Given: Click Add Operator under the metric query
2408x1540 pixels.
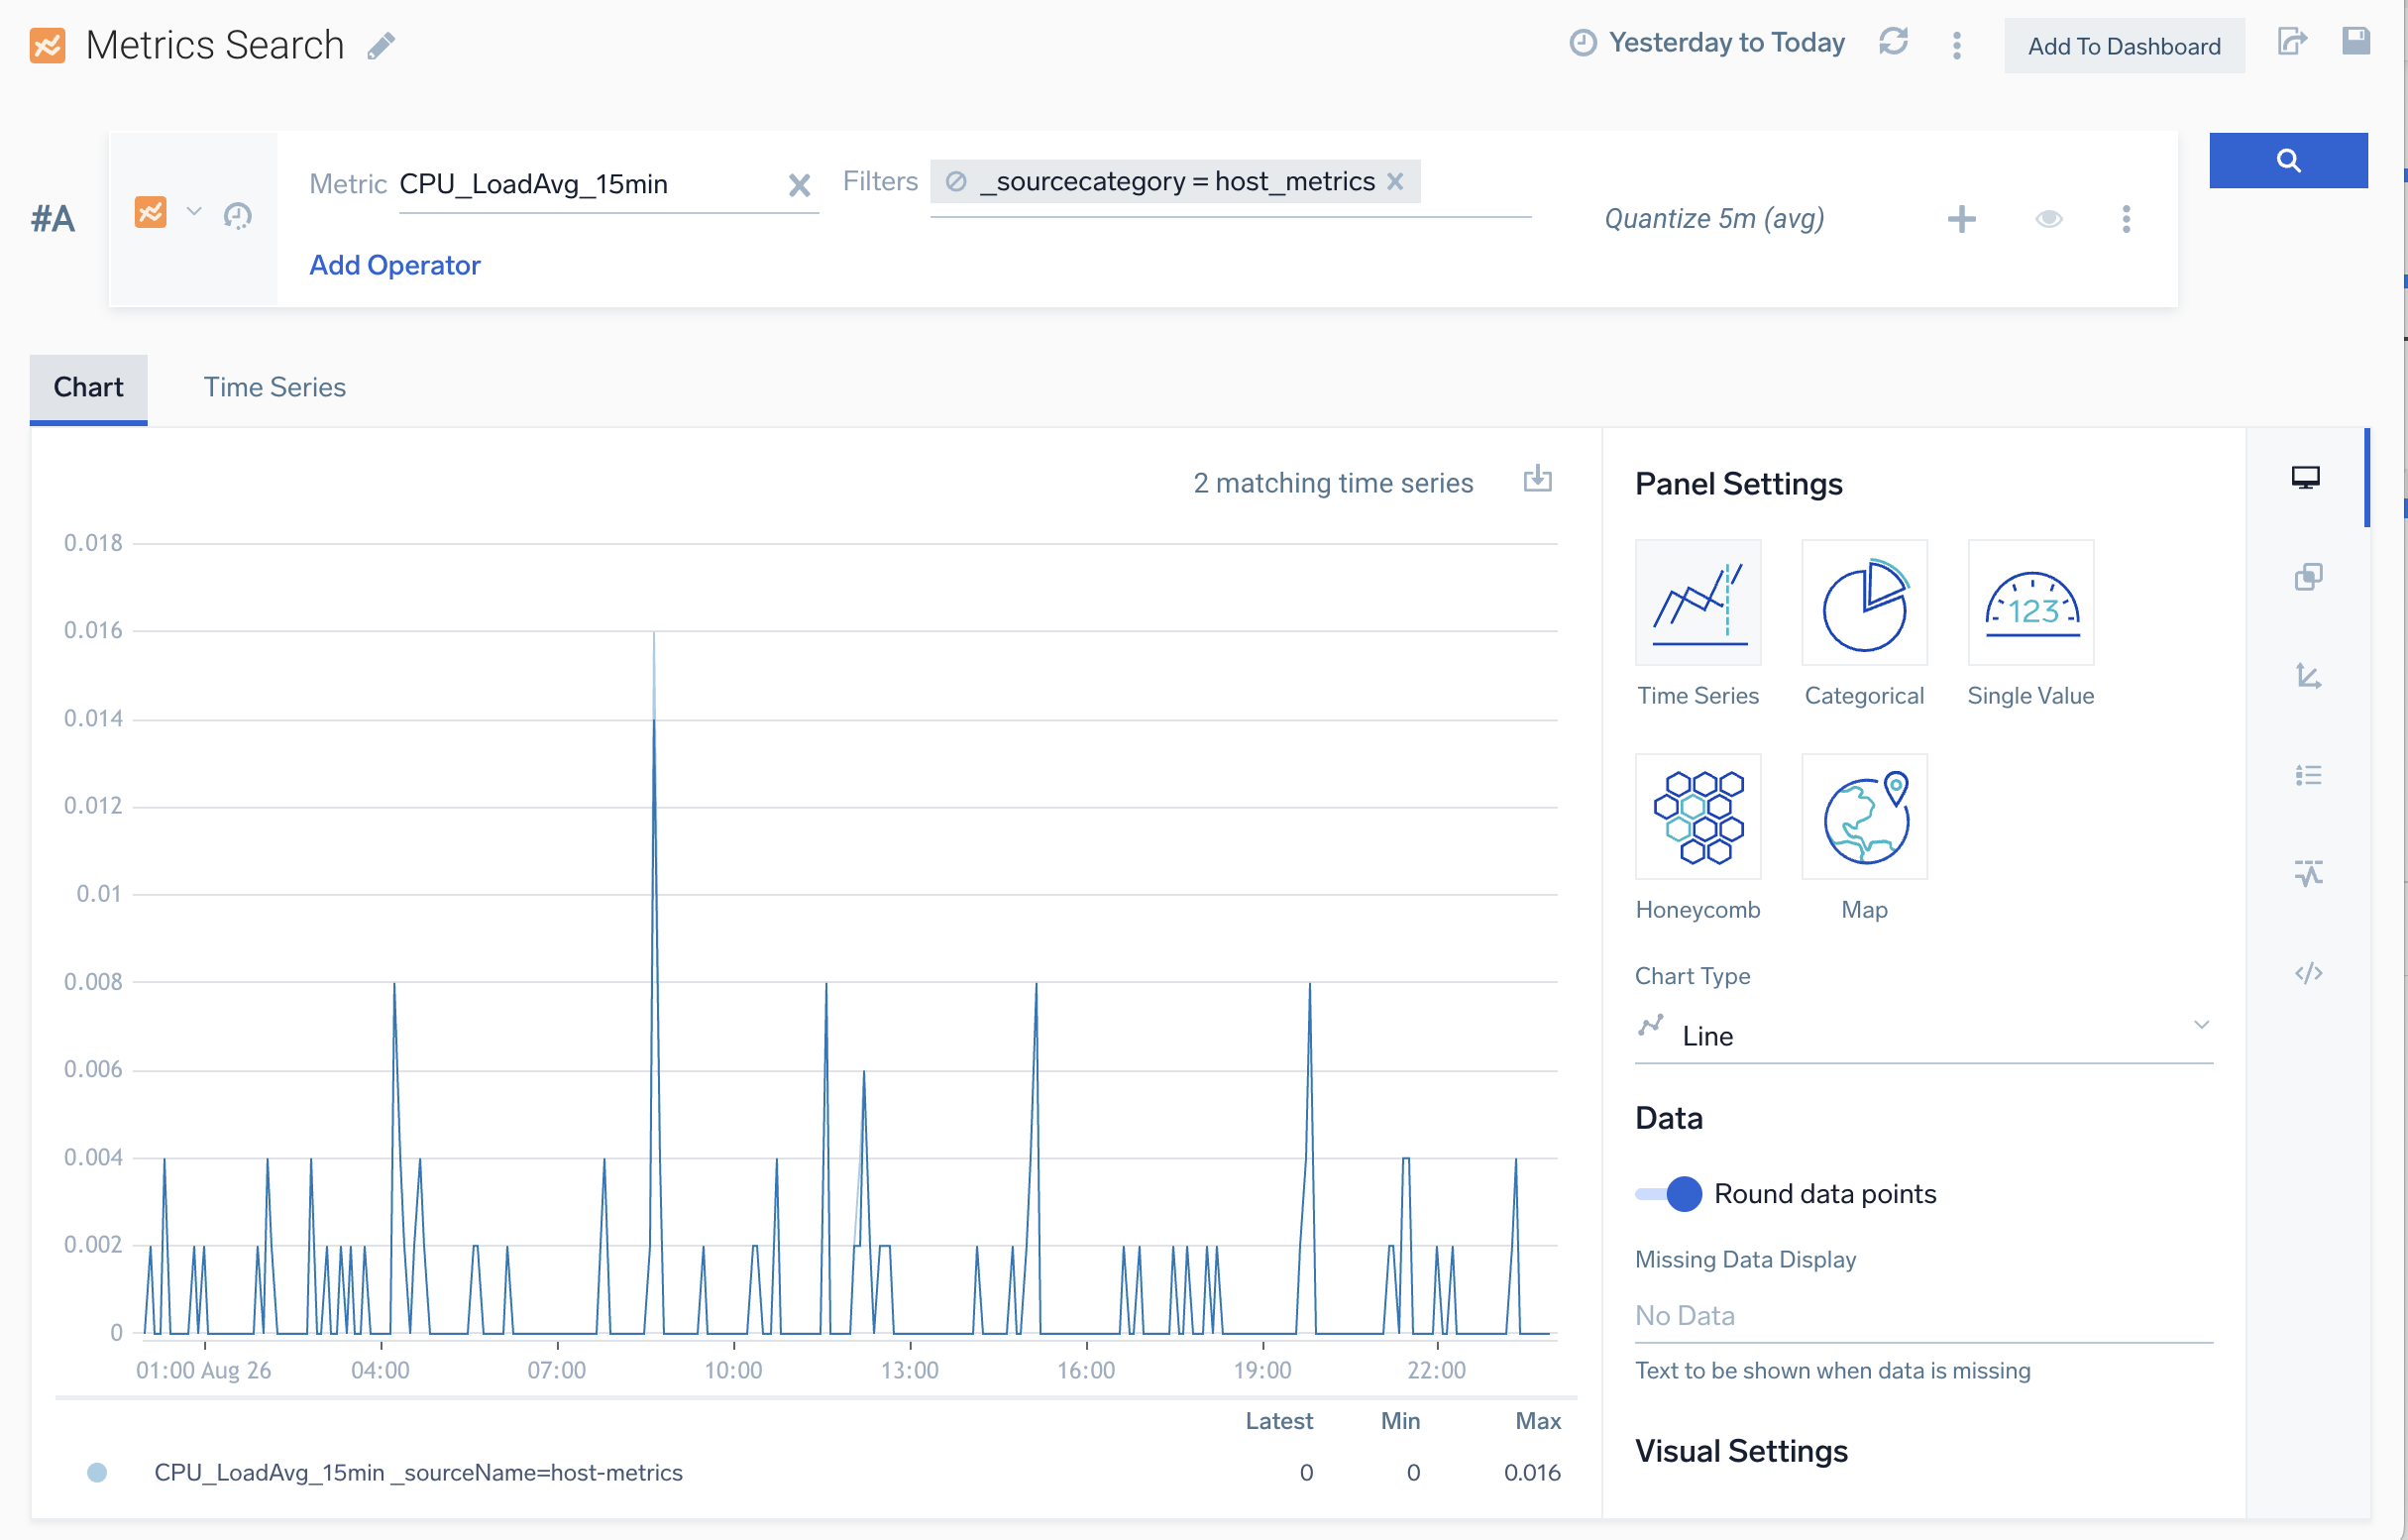Looking at the screenshot, I should (394, 265).
